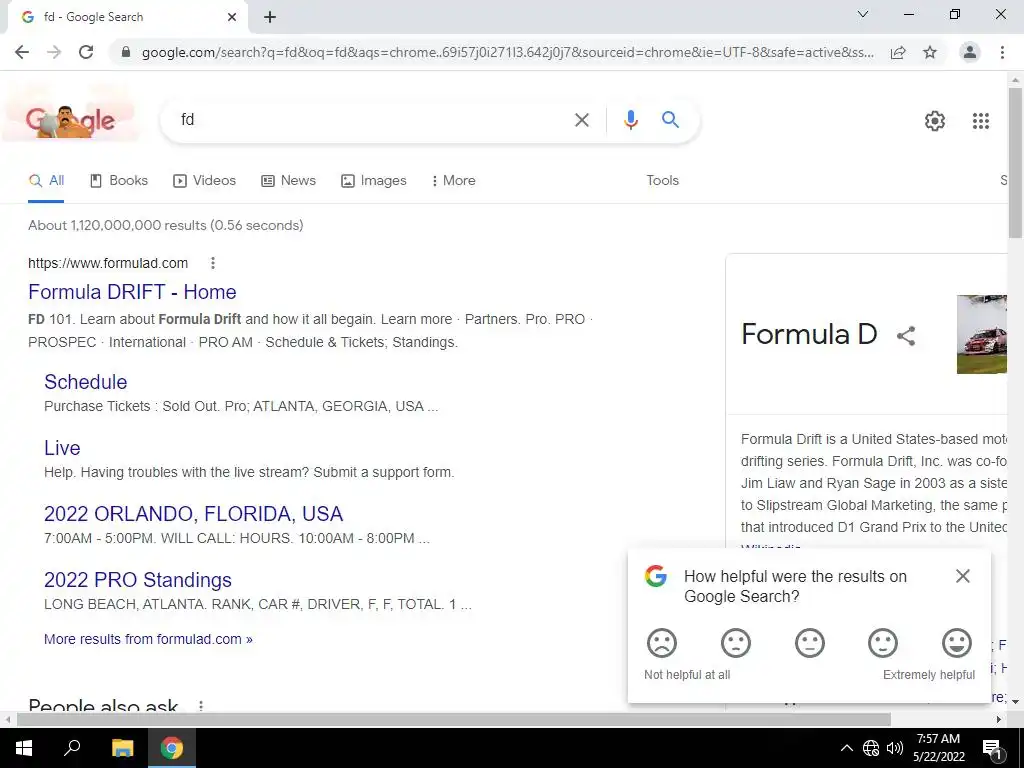This screenshot has width=1024, height=768.
Task: Dismiss the helpfulness survey popup
Action: [x=963, y=576]
